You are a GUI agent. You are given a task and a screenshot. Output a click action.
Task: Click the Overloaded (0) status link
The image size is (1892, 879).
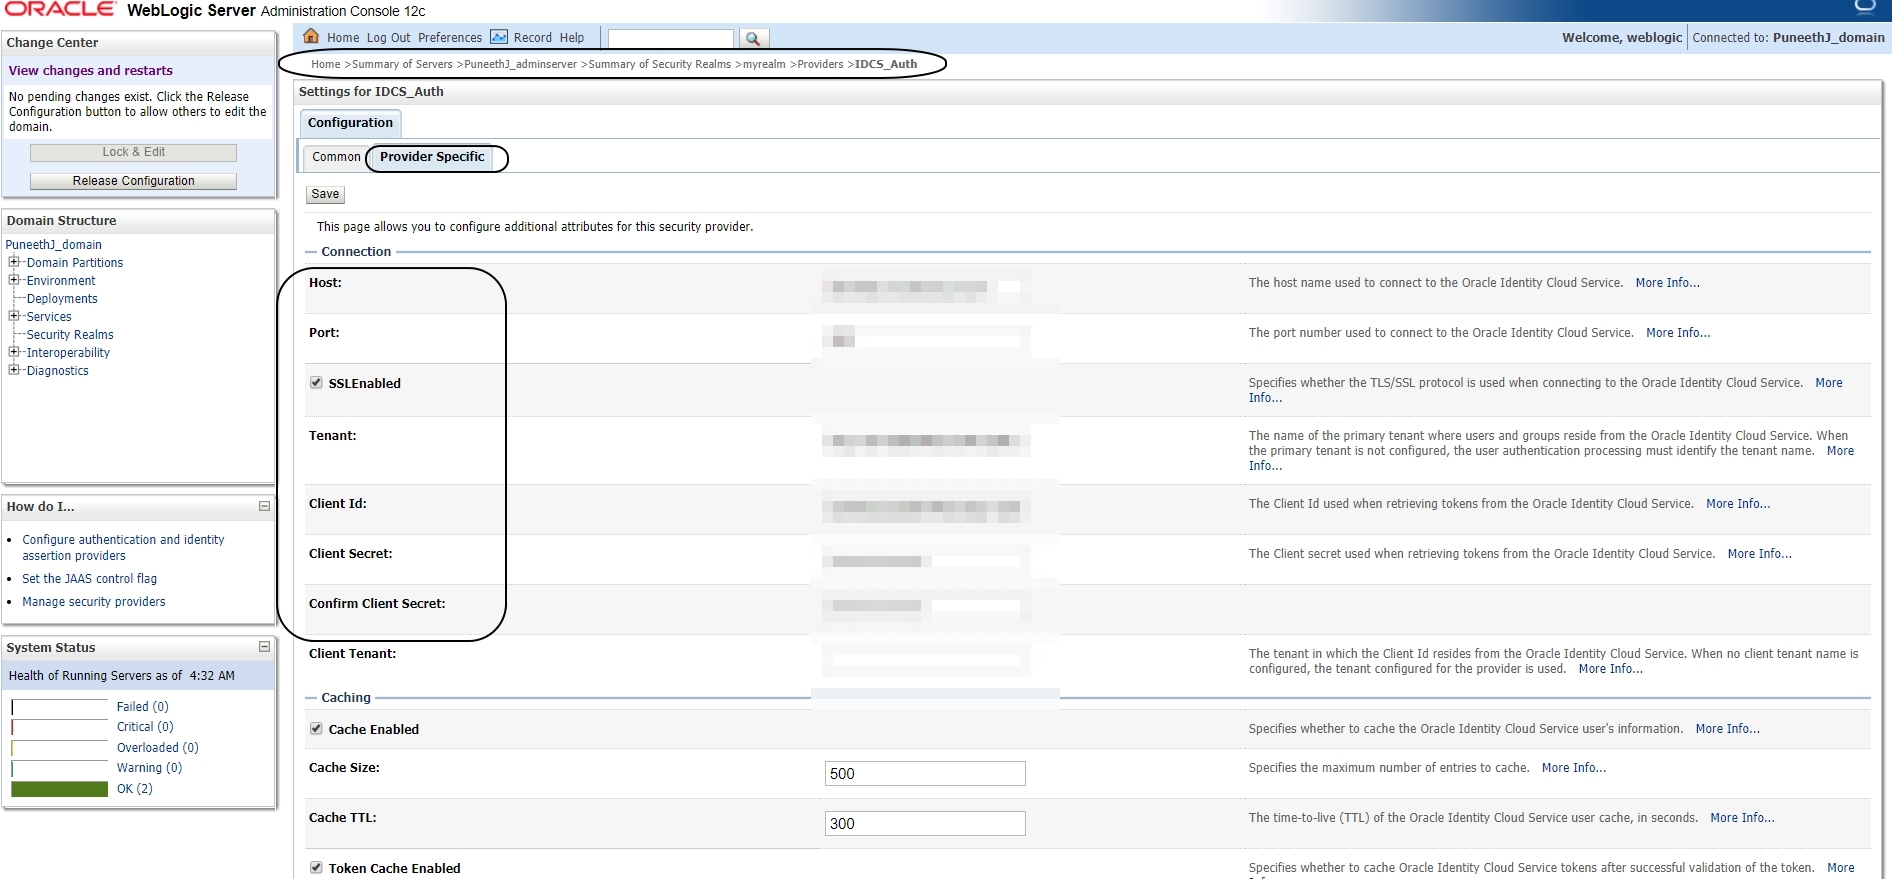click(158, 748)
